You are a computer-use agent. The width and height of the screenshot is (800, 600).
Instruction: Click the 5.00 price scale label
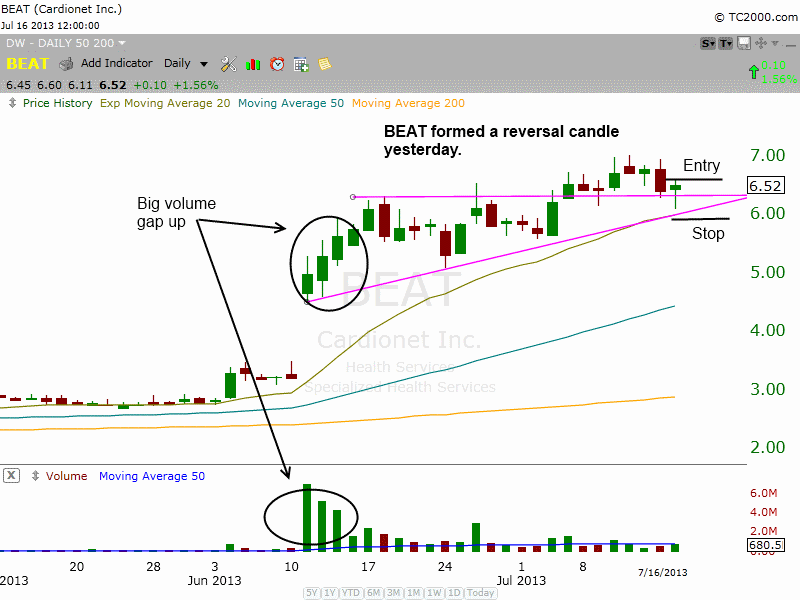pos(767,272)
